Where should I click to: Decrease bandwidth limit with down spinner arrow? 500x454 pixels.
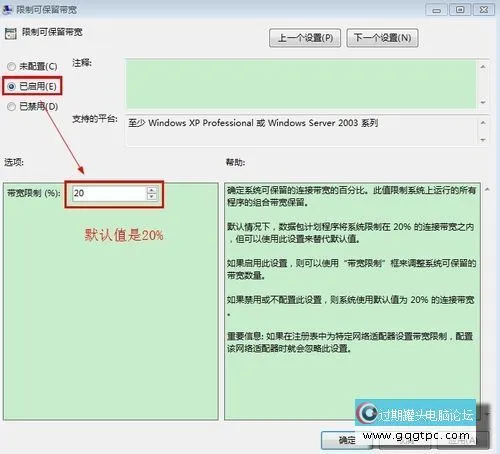point(152,197)
